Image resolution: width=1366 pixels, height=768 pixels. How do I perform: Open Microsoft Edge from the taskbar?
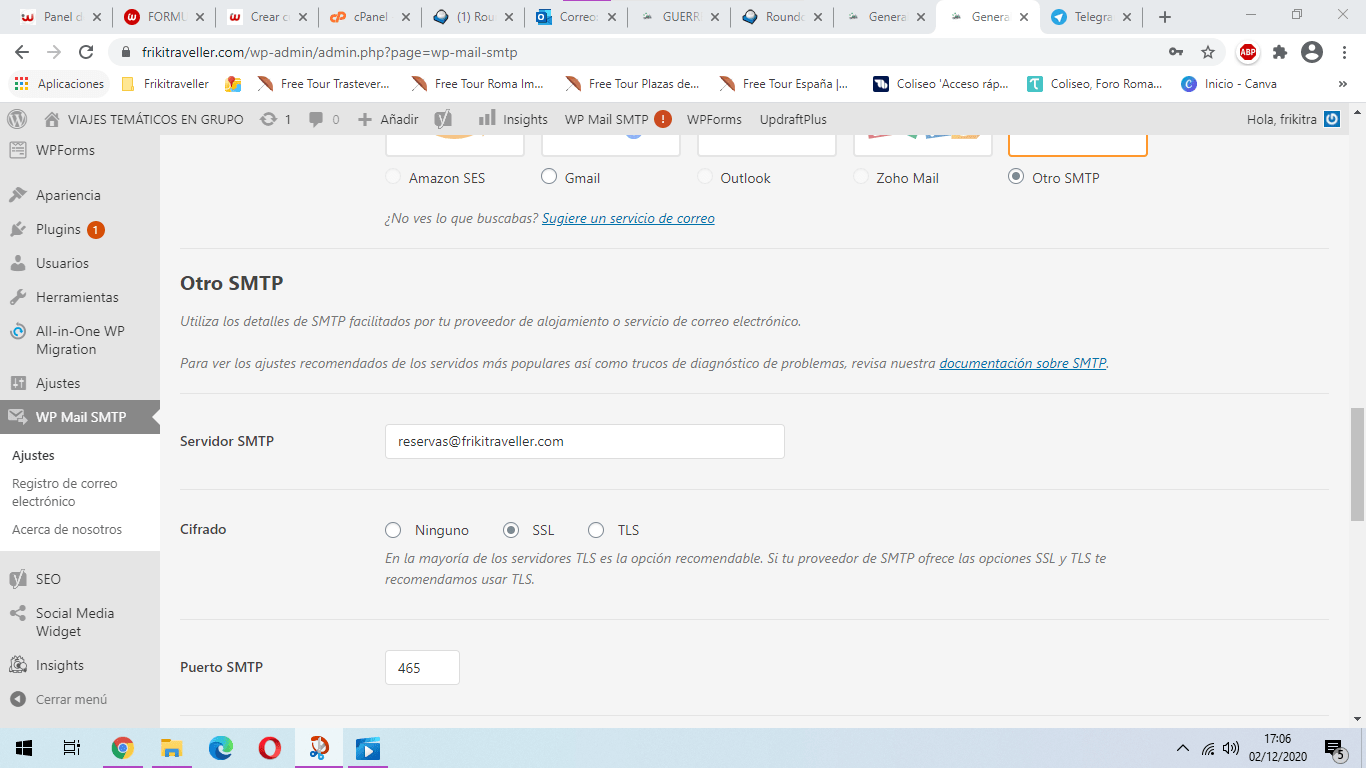pos(220,748)
